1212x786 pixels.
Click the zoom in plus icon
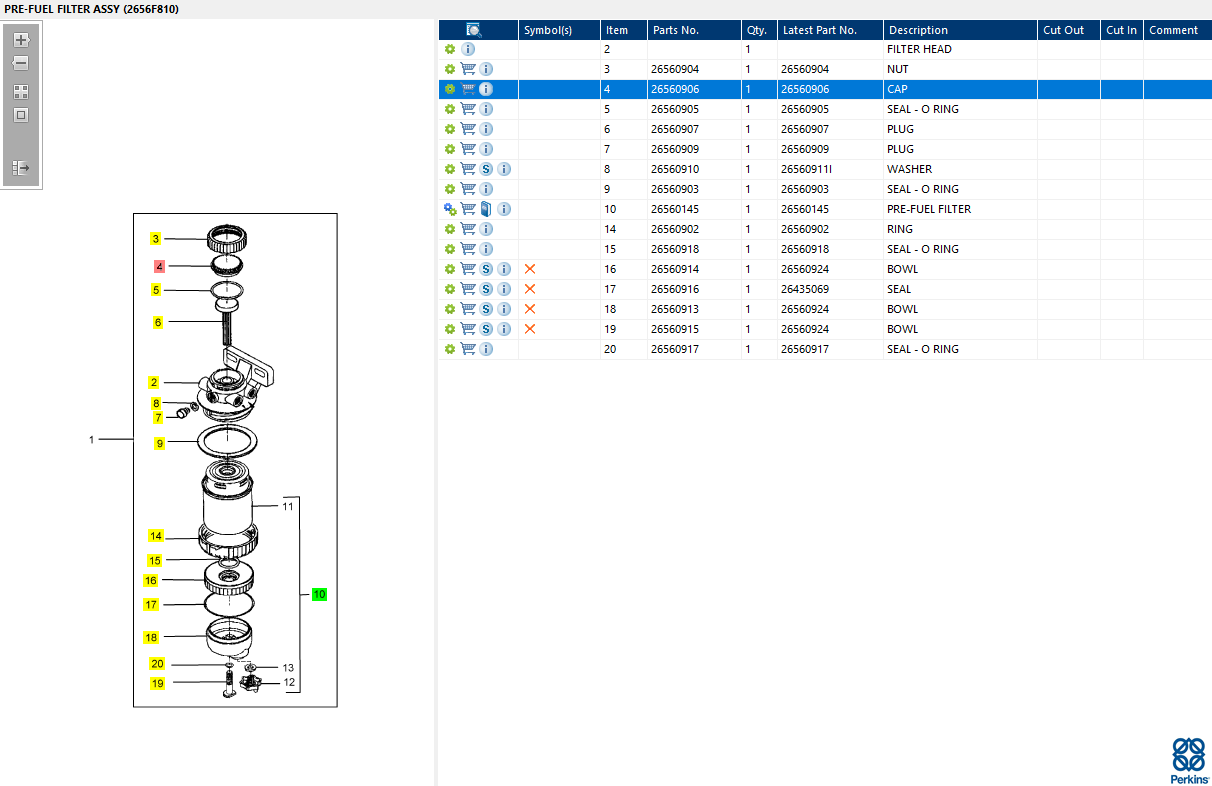(x=21, y=40)
